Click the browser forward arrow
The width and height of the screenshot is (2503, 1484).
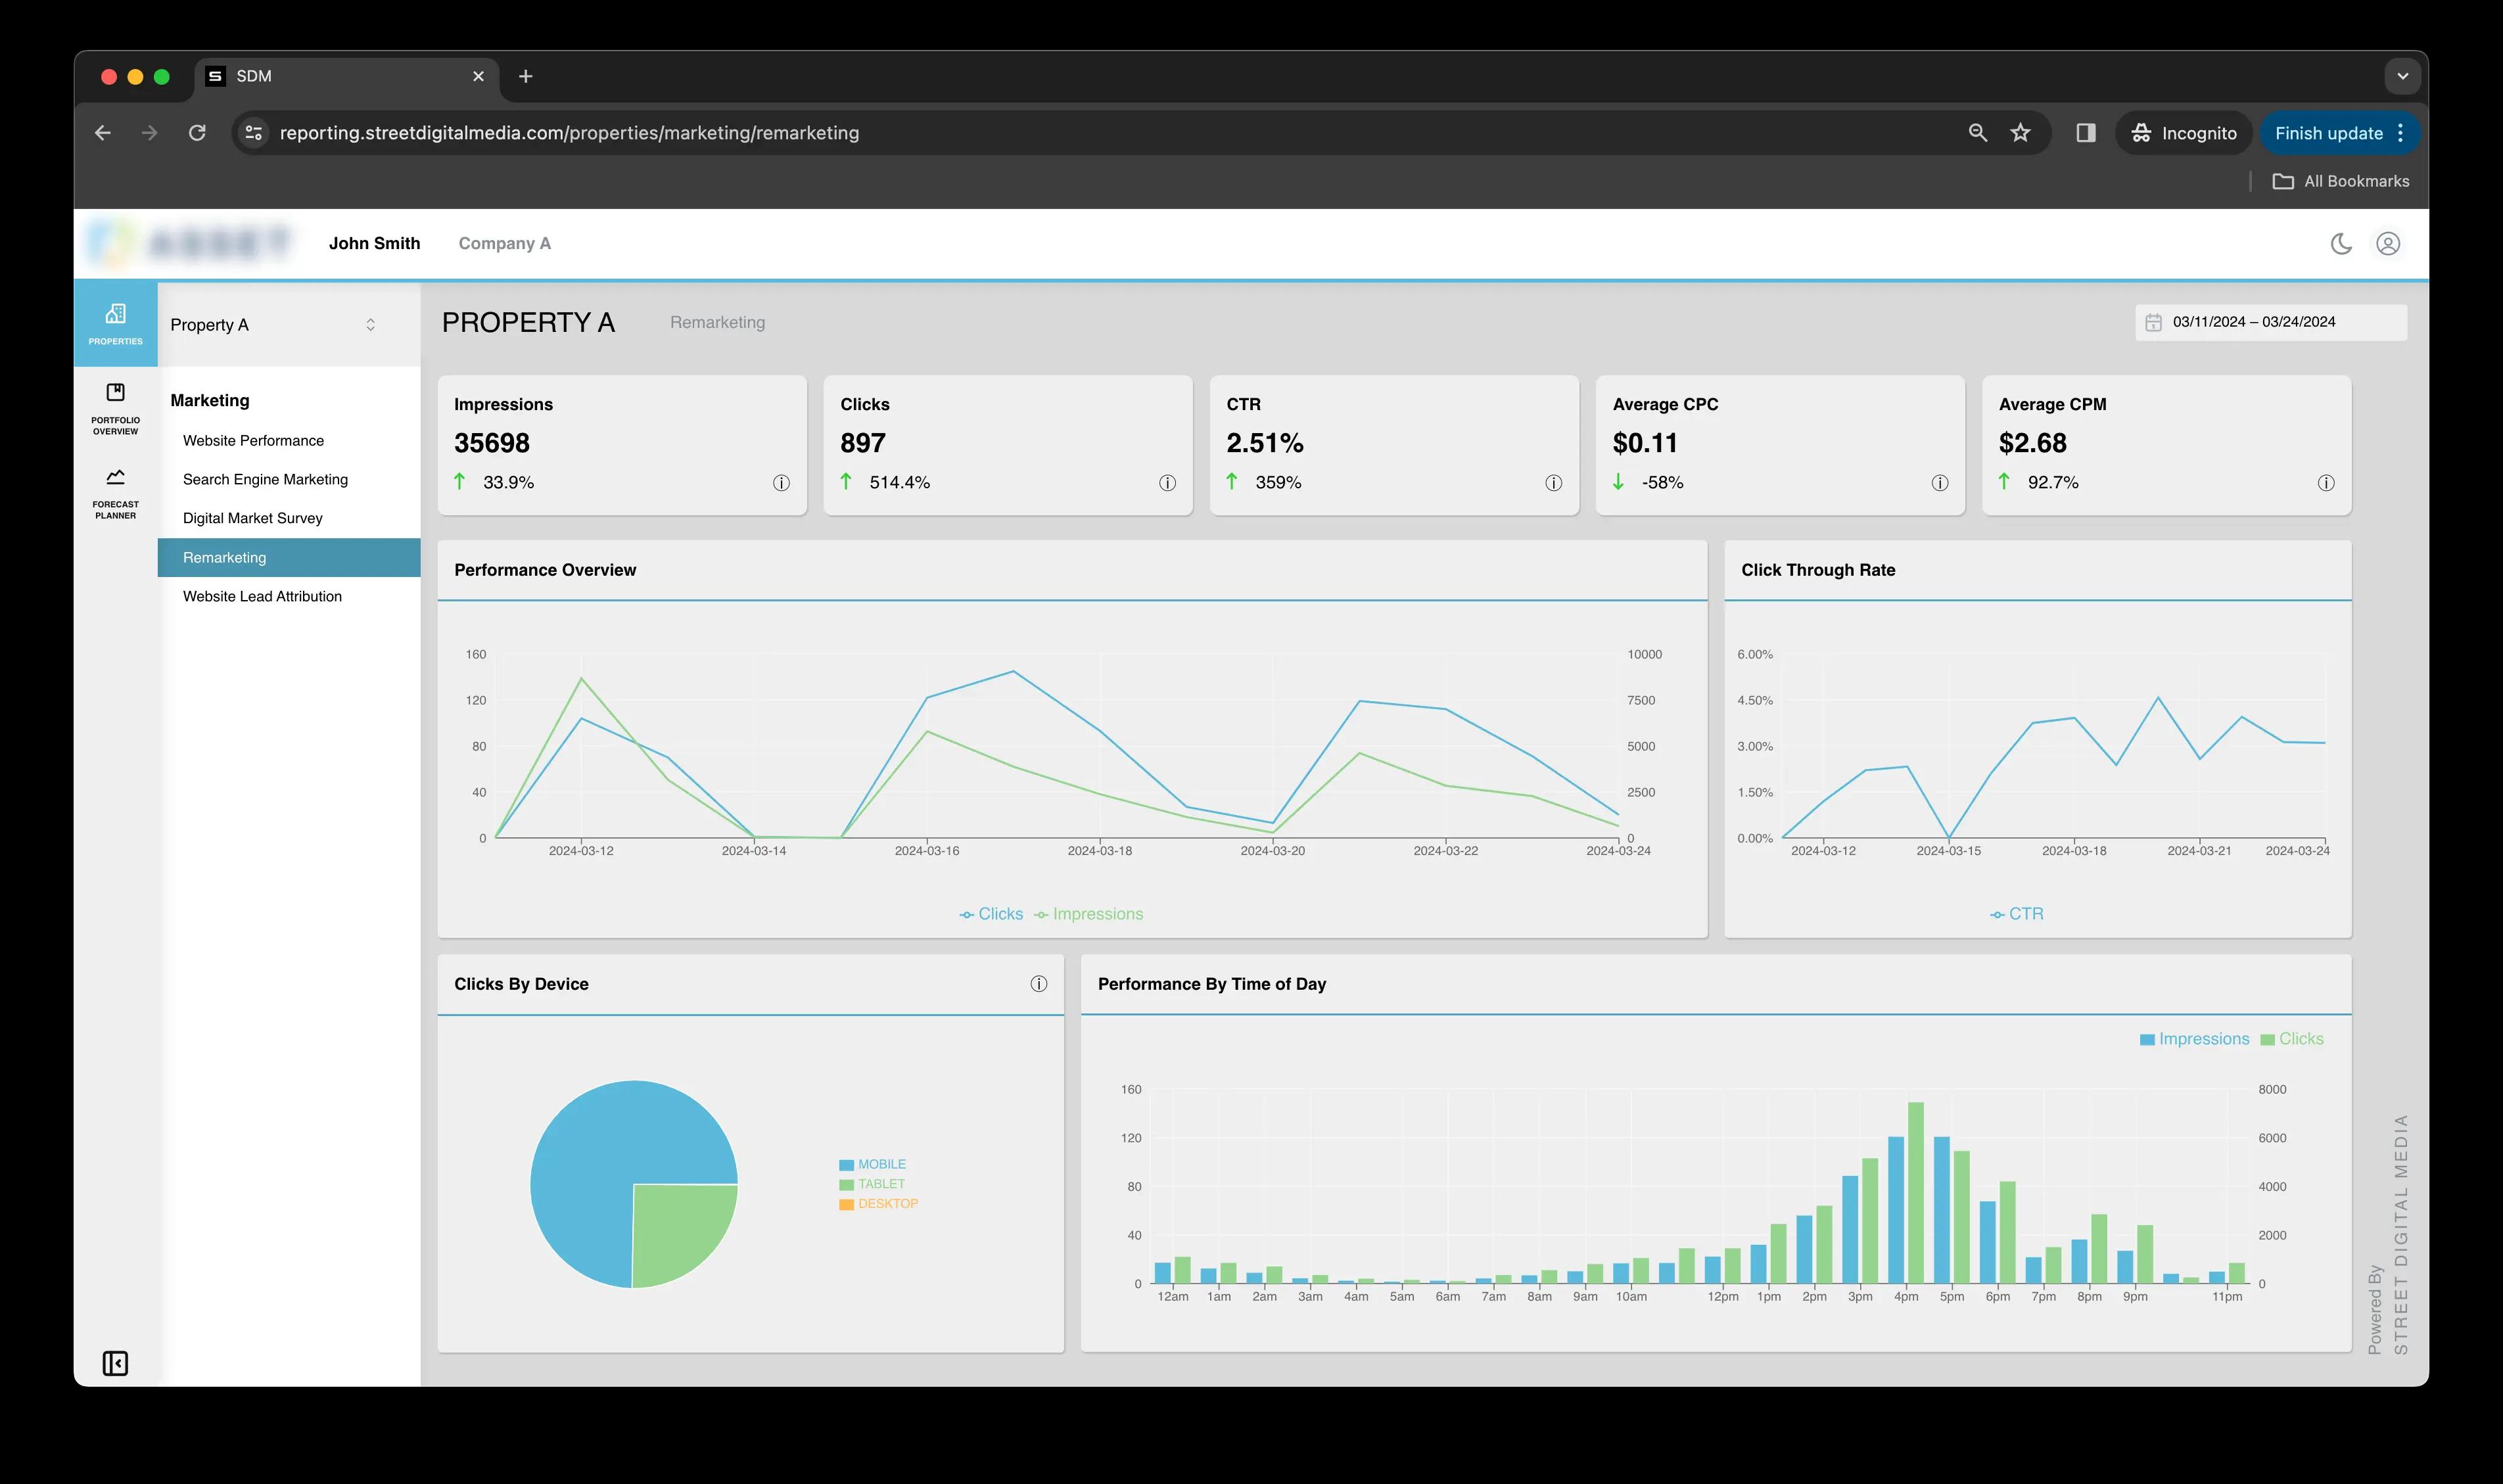150,133
